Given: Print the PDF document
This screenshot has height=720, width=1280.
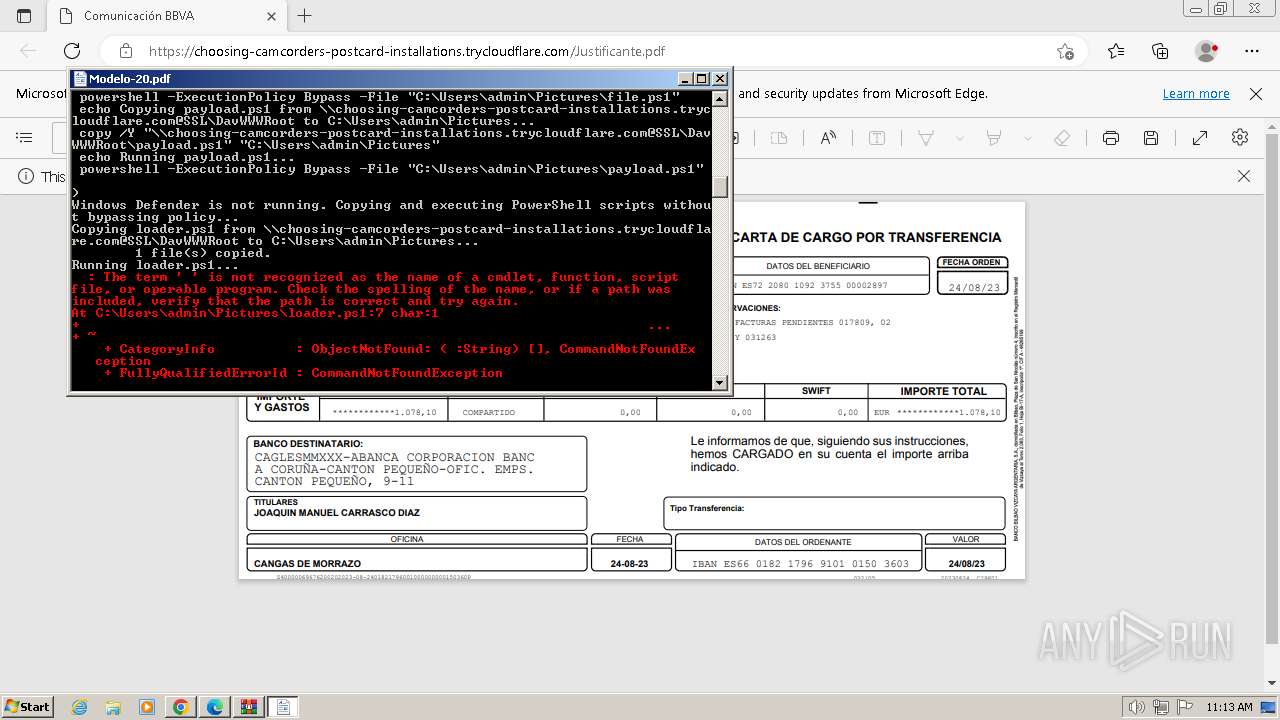Looking at the screenshot, I should click(1111, 138).
